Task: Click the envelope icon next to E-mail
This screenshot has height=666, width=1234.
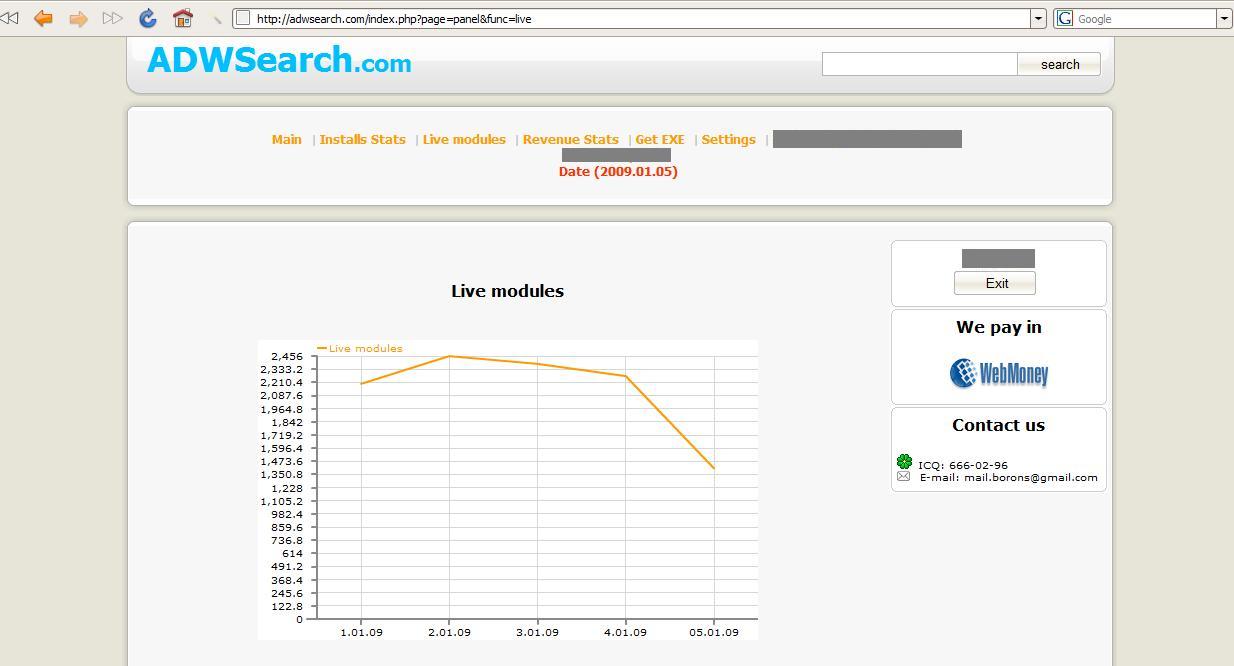Action: pos(904,477)
